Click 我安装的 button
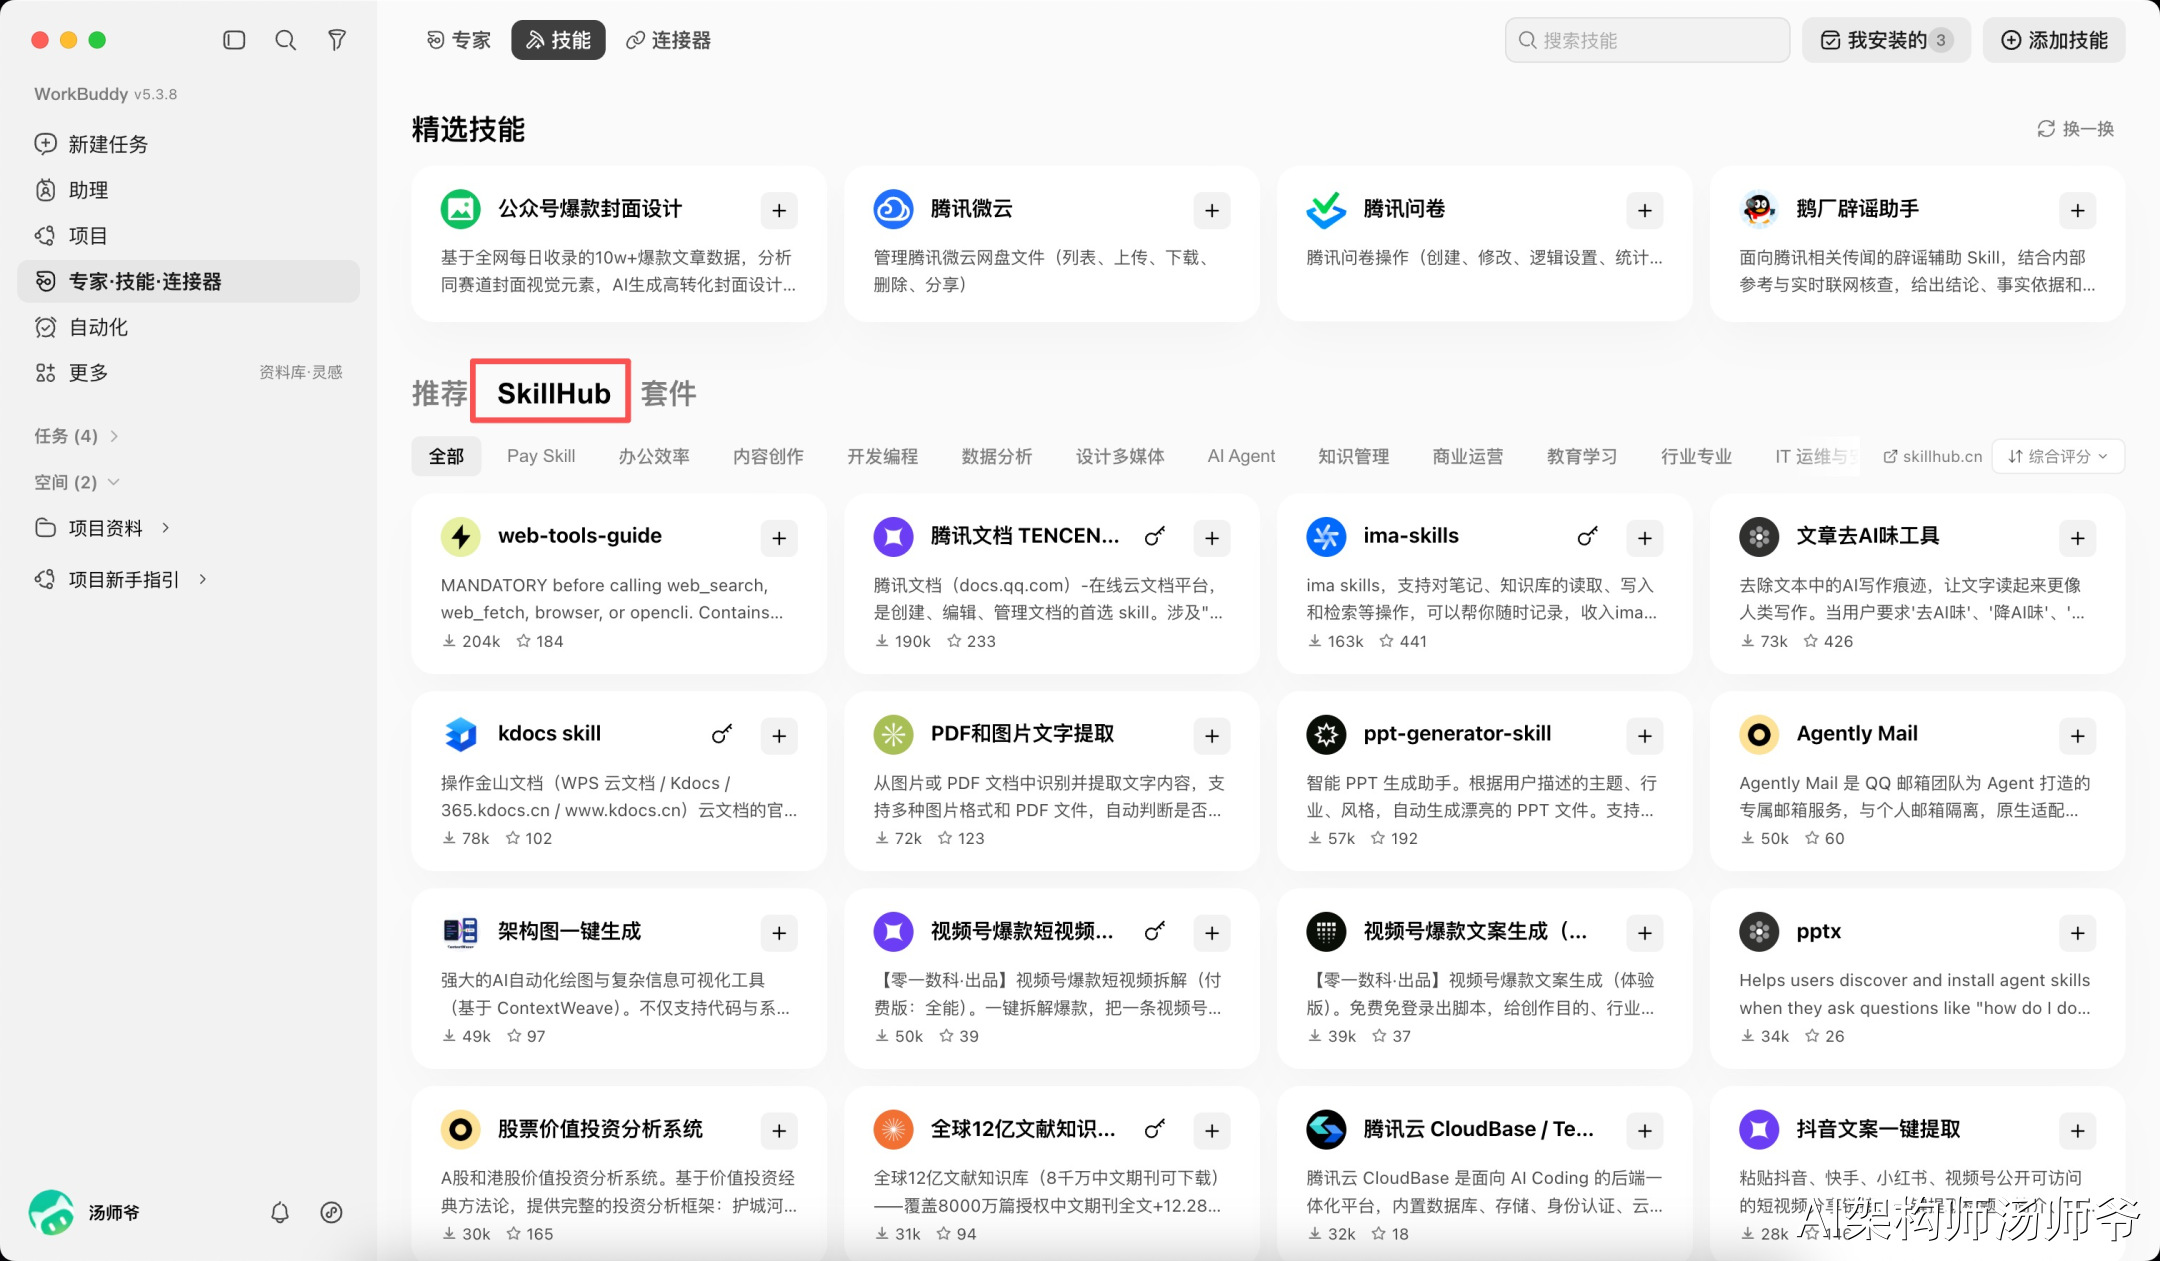The image size is (2160, 1261). click(x=1886, y=40)
